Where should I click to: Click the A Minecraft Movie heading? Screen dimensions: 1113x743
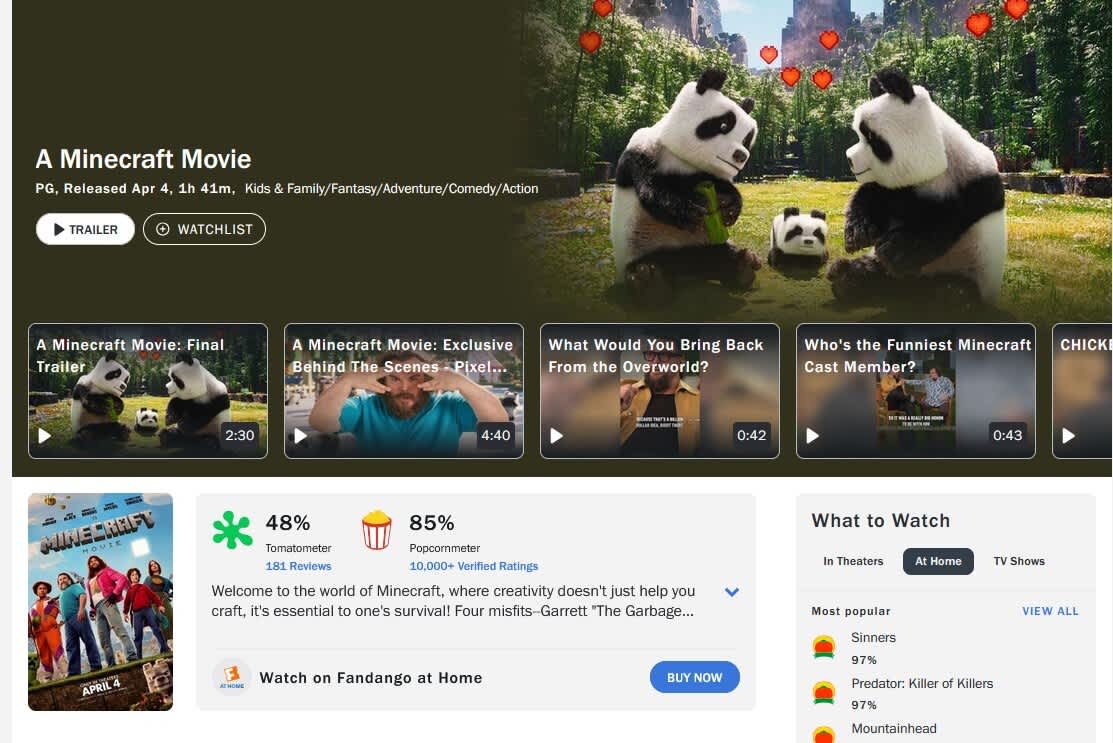pos(143,159)
